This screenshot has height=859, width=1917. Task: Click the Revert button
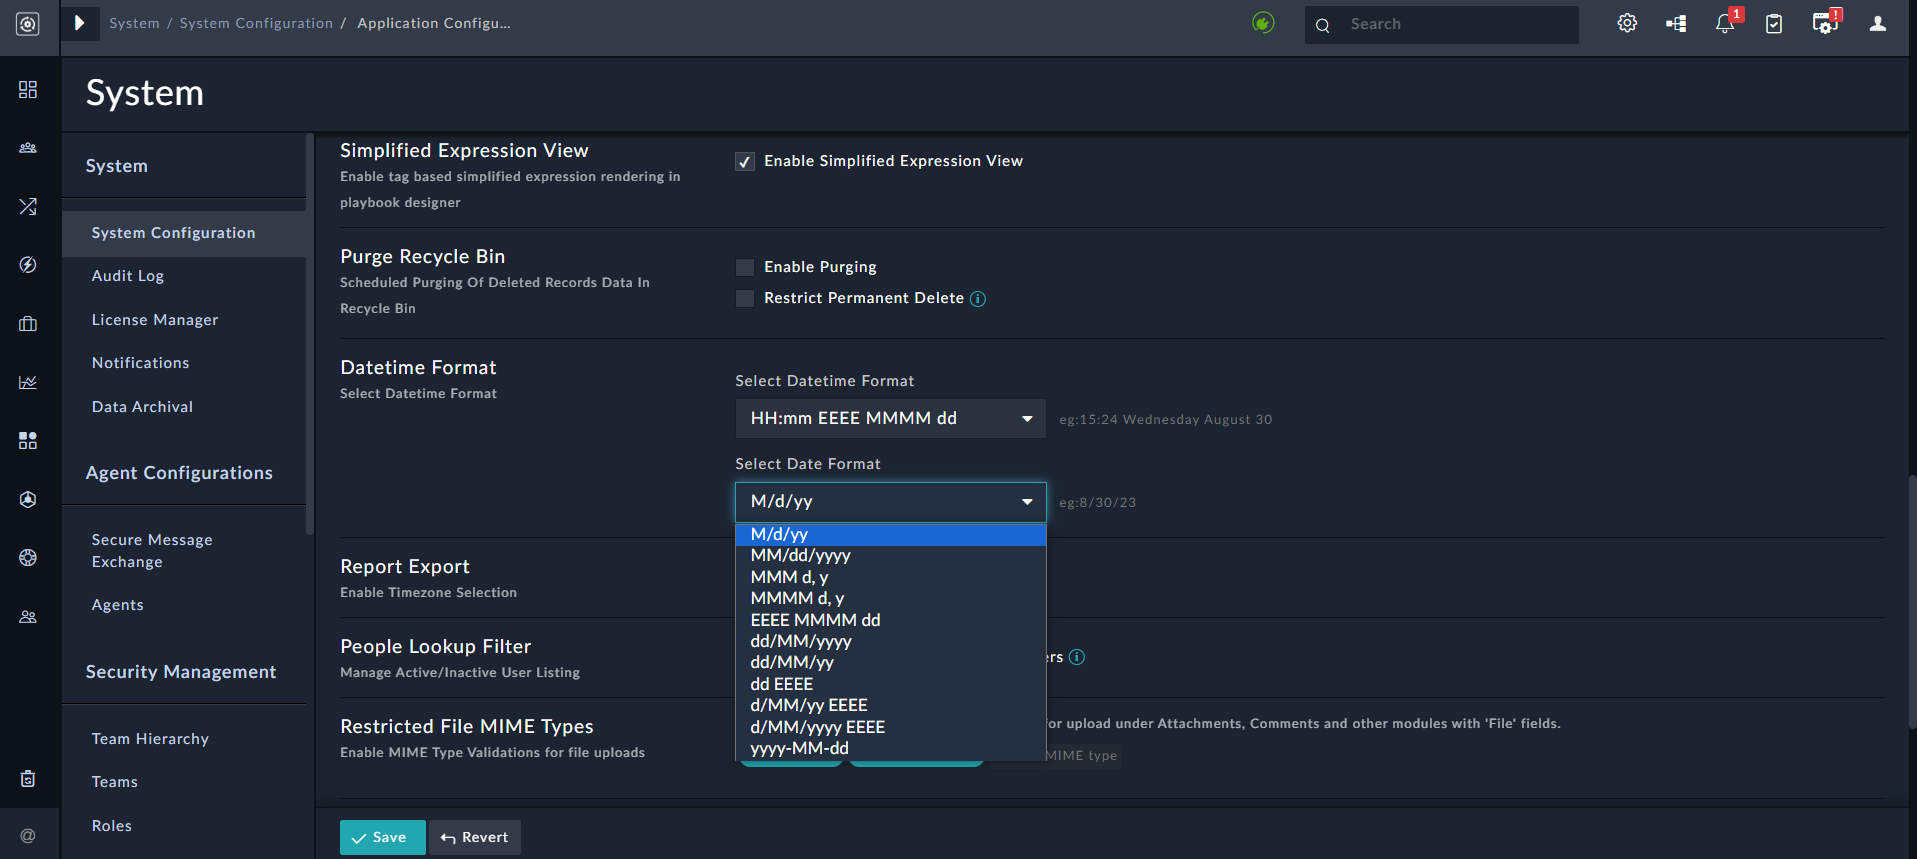tap(475, 837)
